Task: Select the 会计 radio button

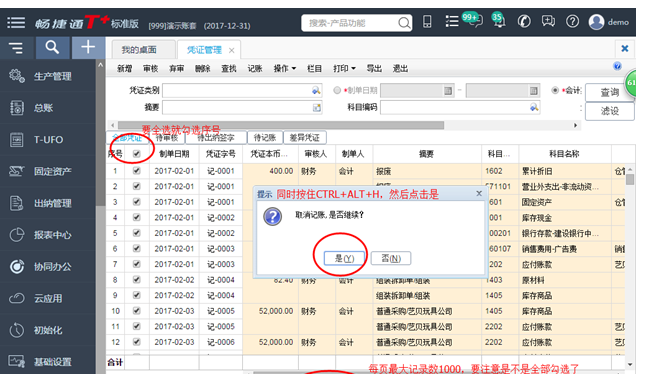Action: click(x=555, y=90)
